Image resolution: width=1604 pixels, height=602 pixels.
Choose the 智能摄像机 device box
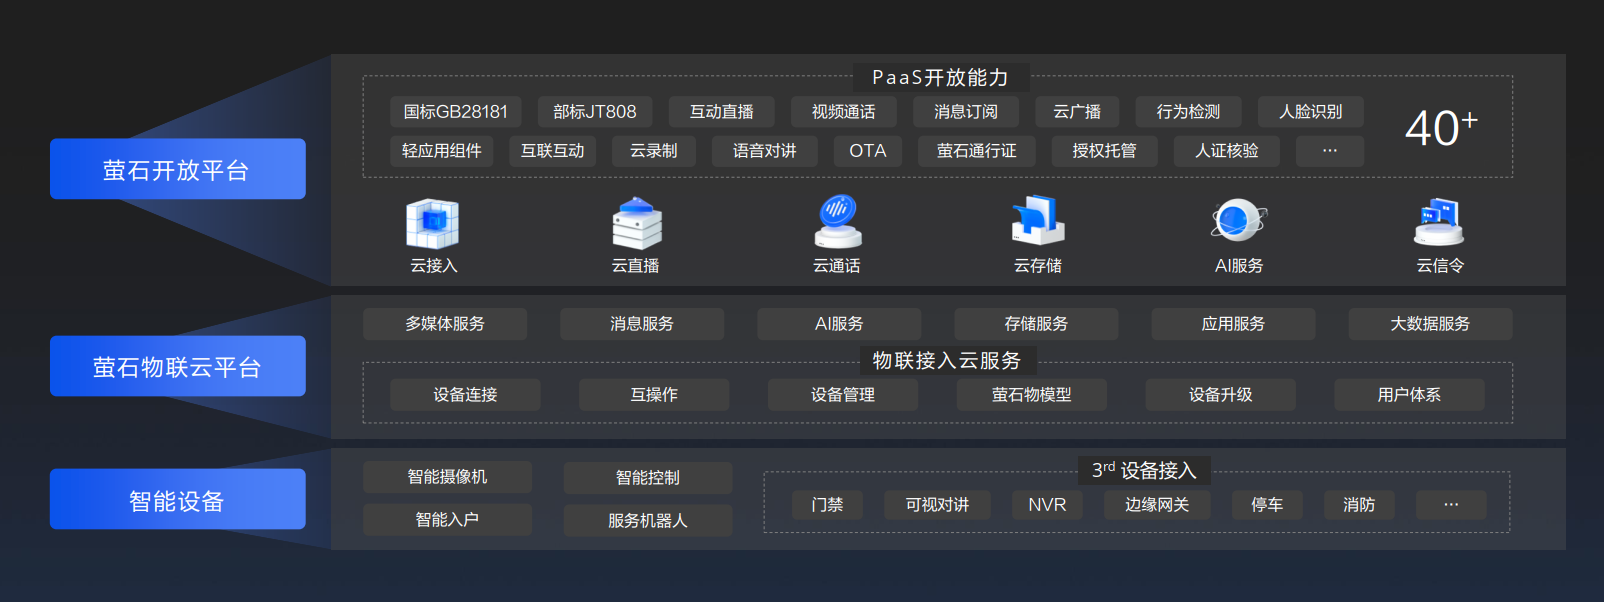click(447, 477)
